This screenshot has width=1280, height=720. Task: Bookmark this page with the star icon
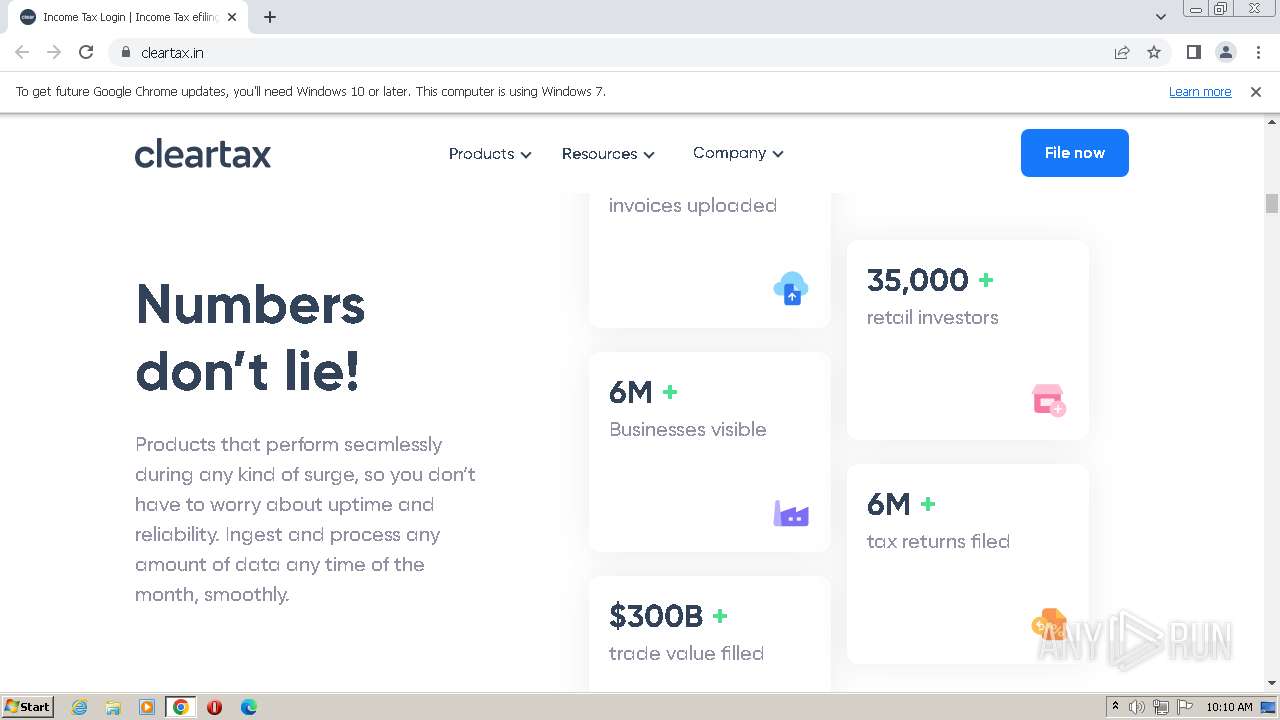point(1154,52)
